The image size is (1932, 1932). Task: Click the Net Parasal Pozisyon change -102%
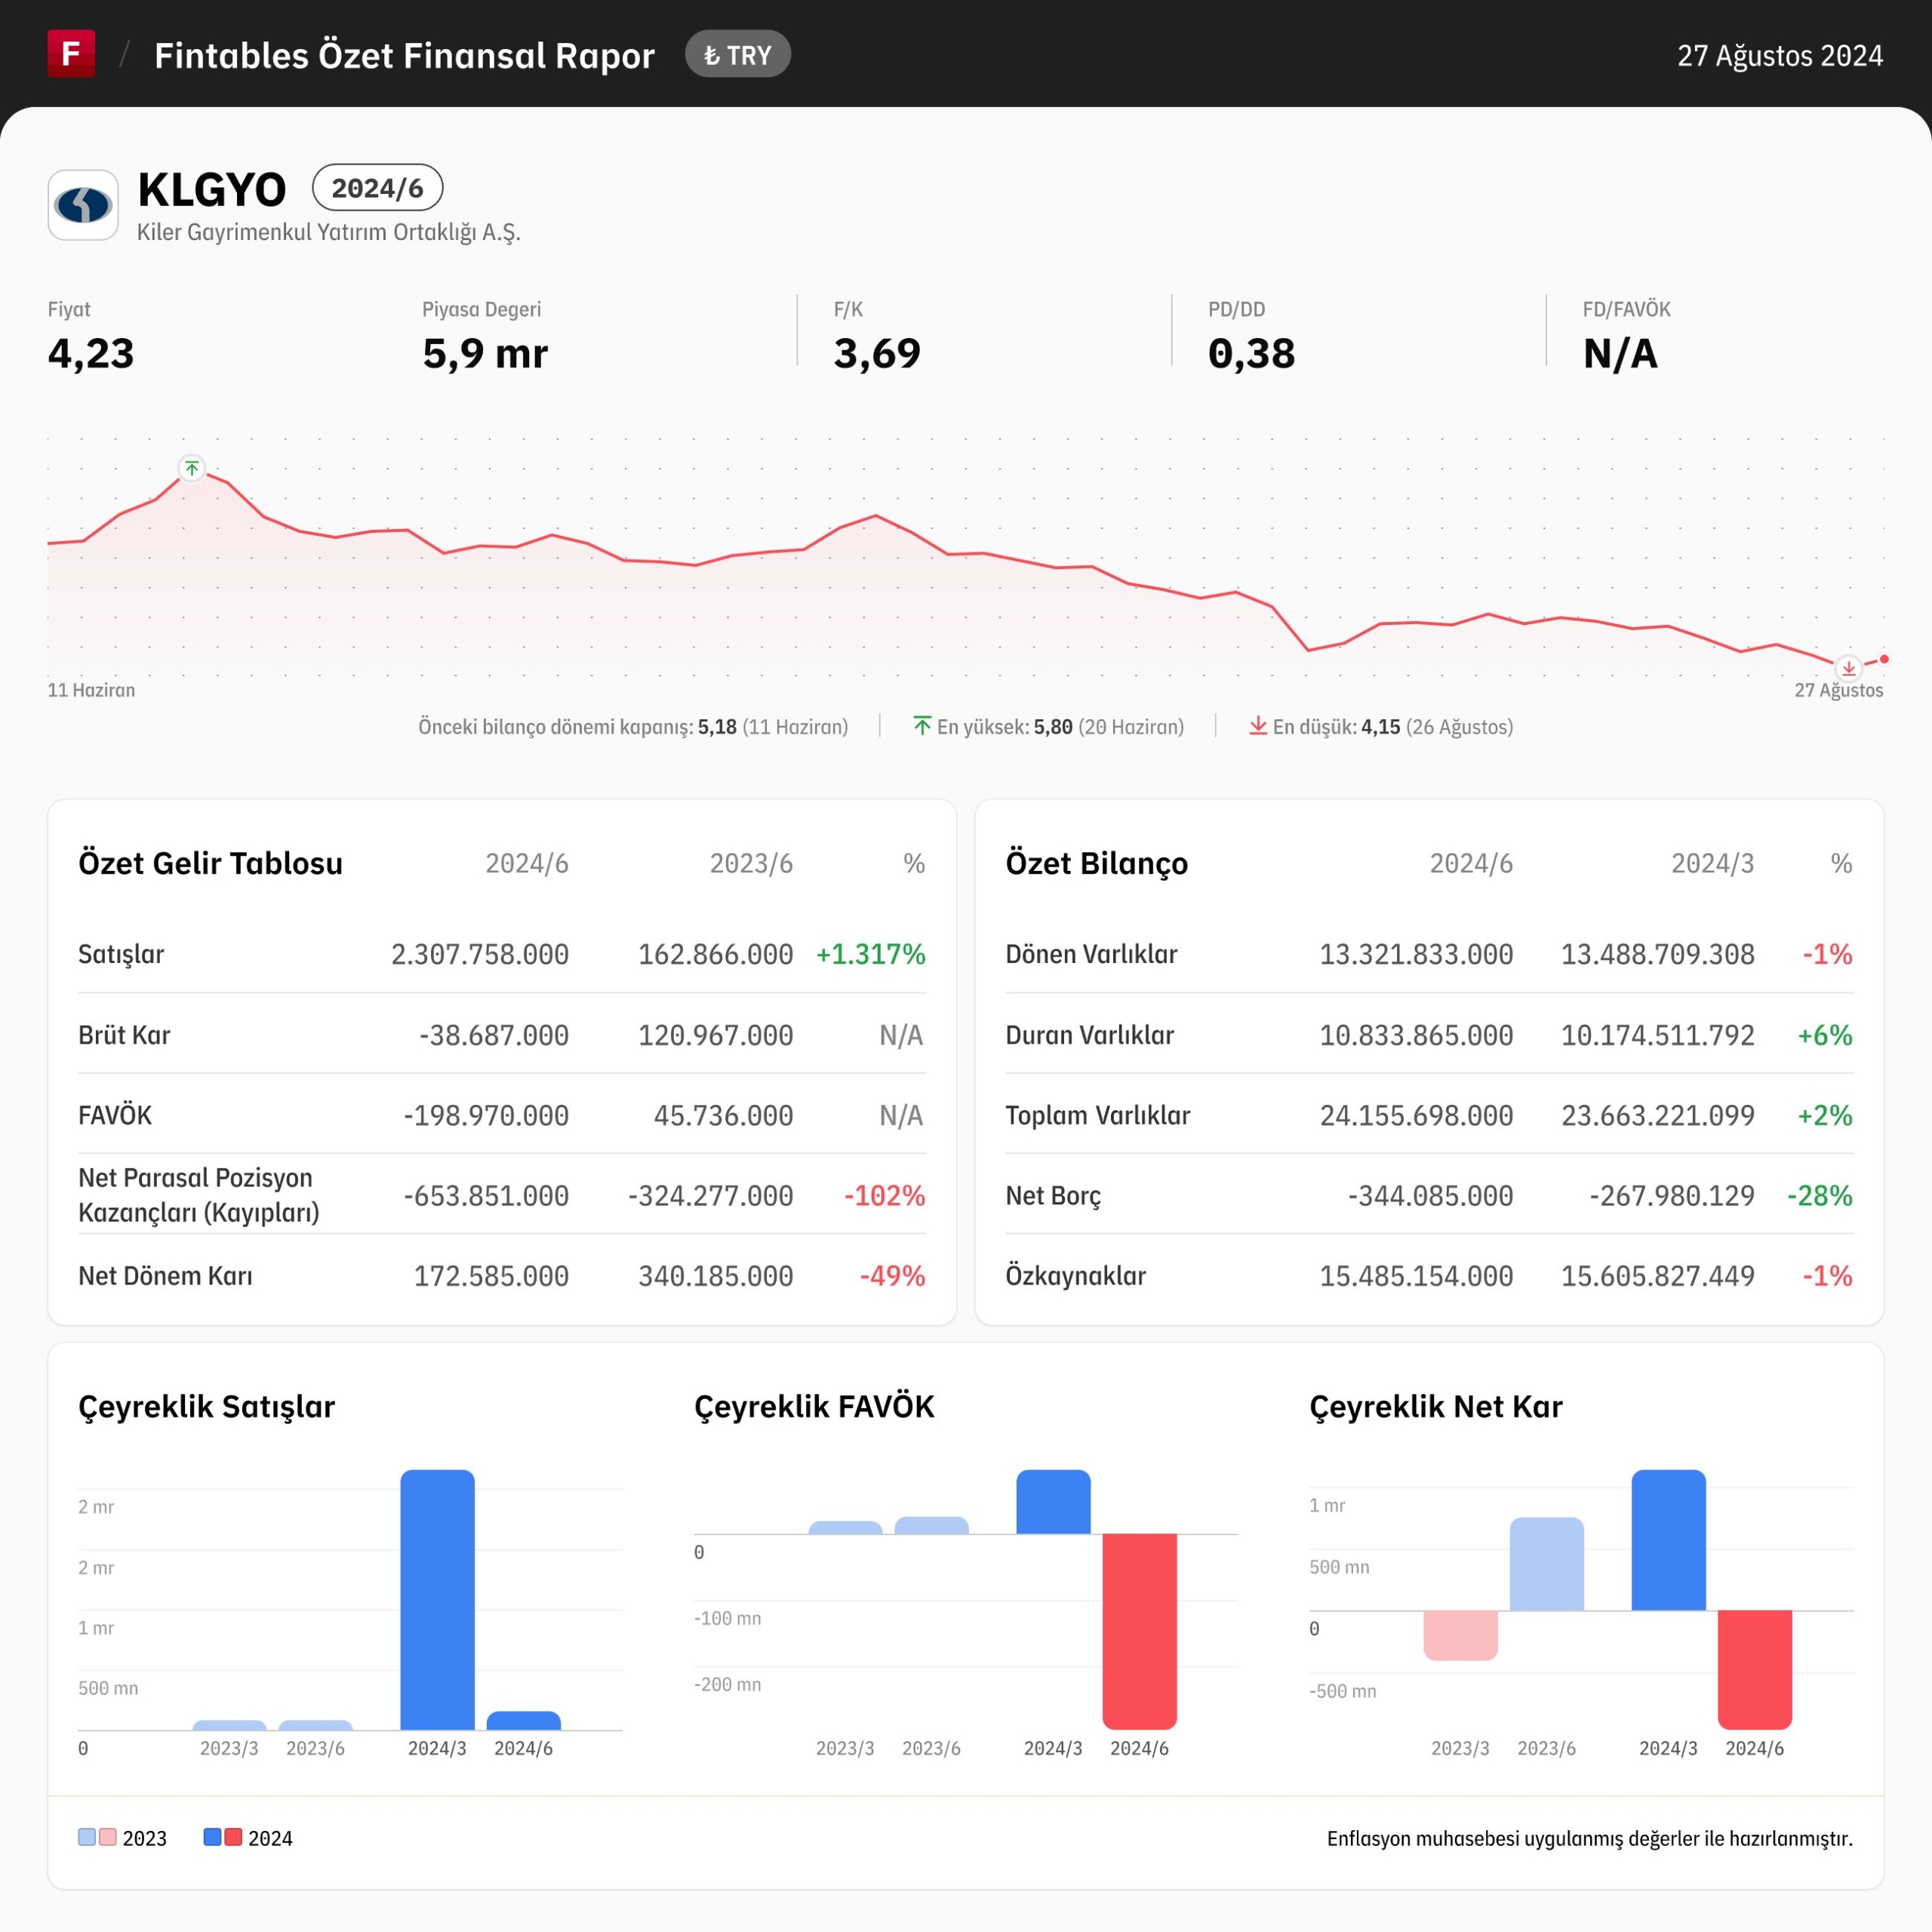point(885,1196)
